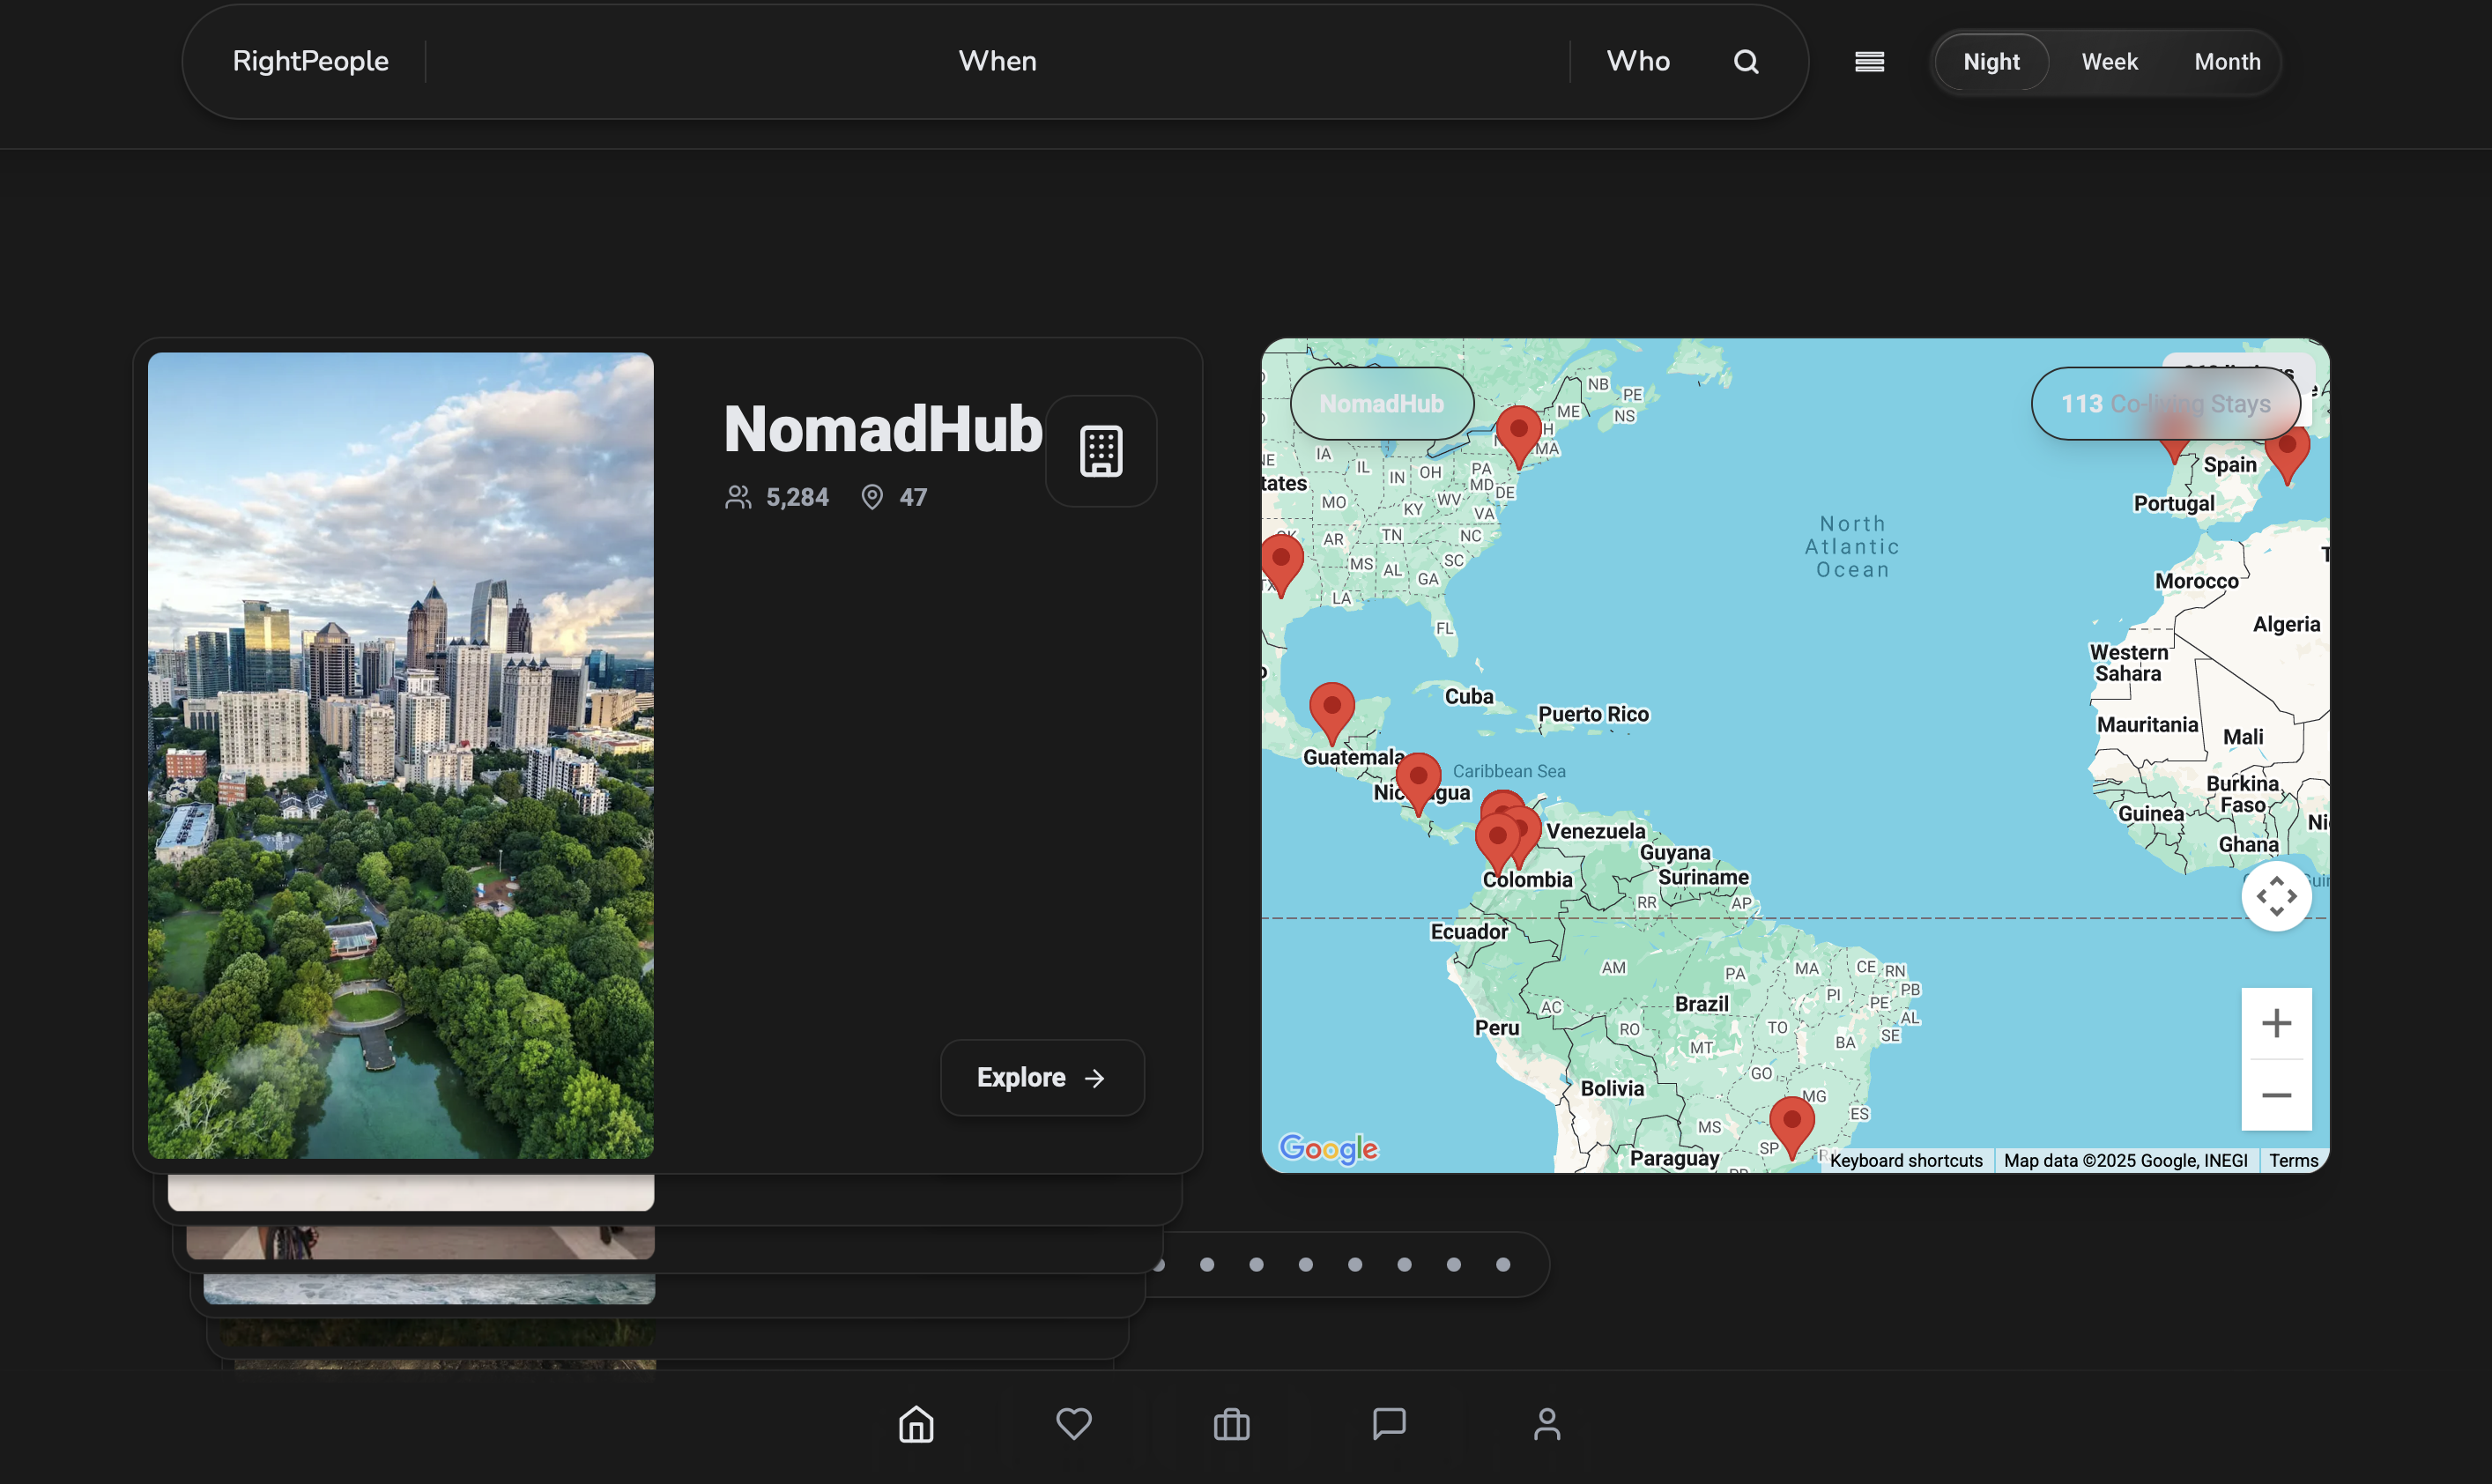This screenshot has height=1484, width=2492.
Task: Click the 113 Co-living Stays pill
Action: click(x=2165, y=404)
